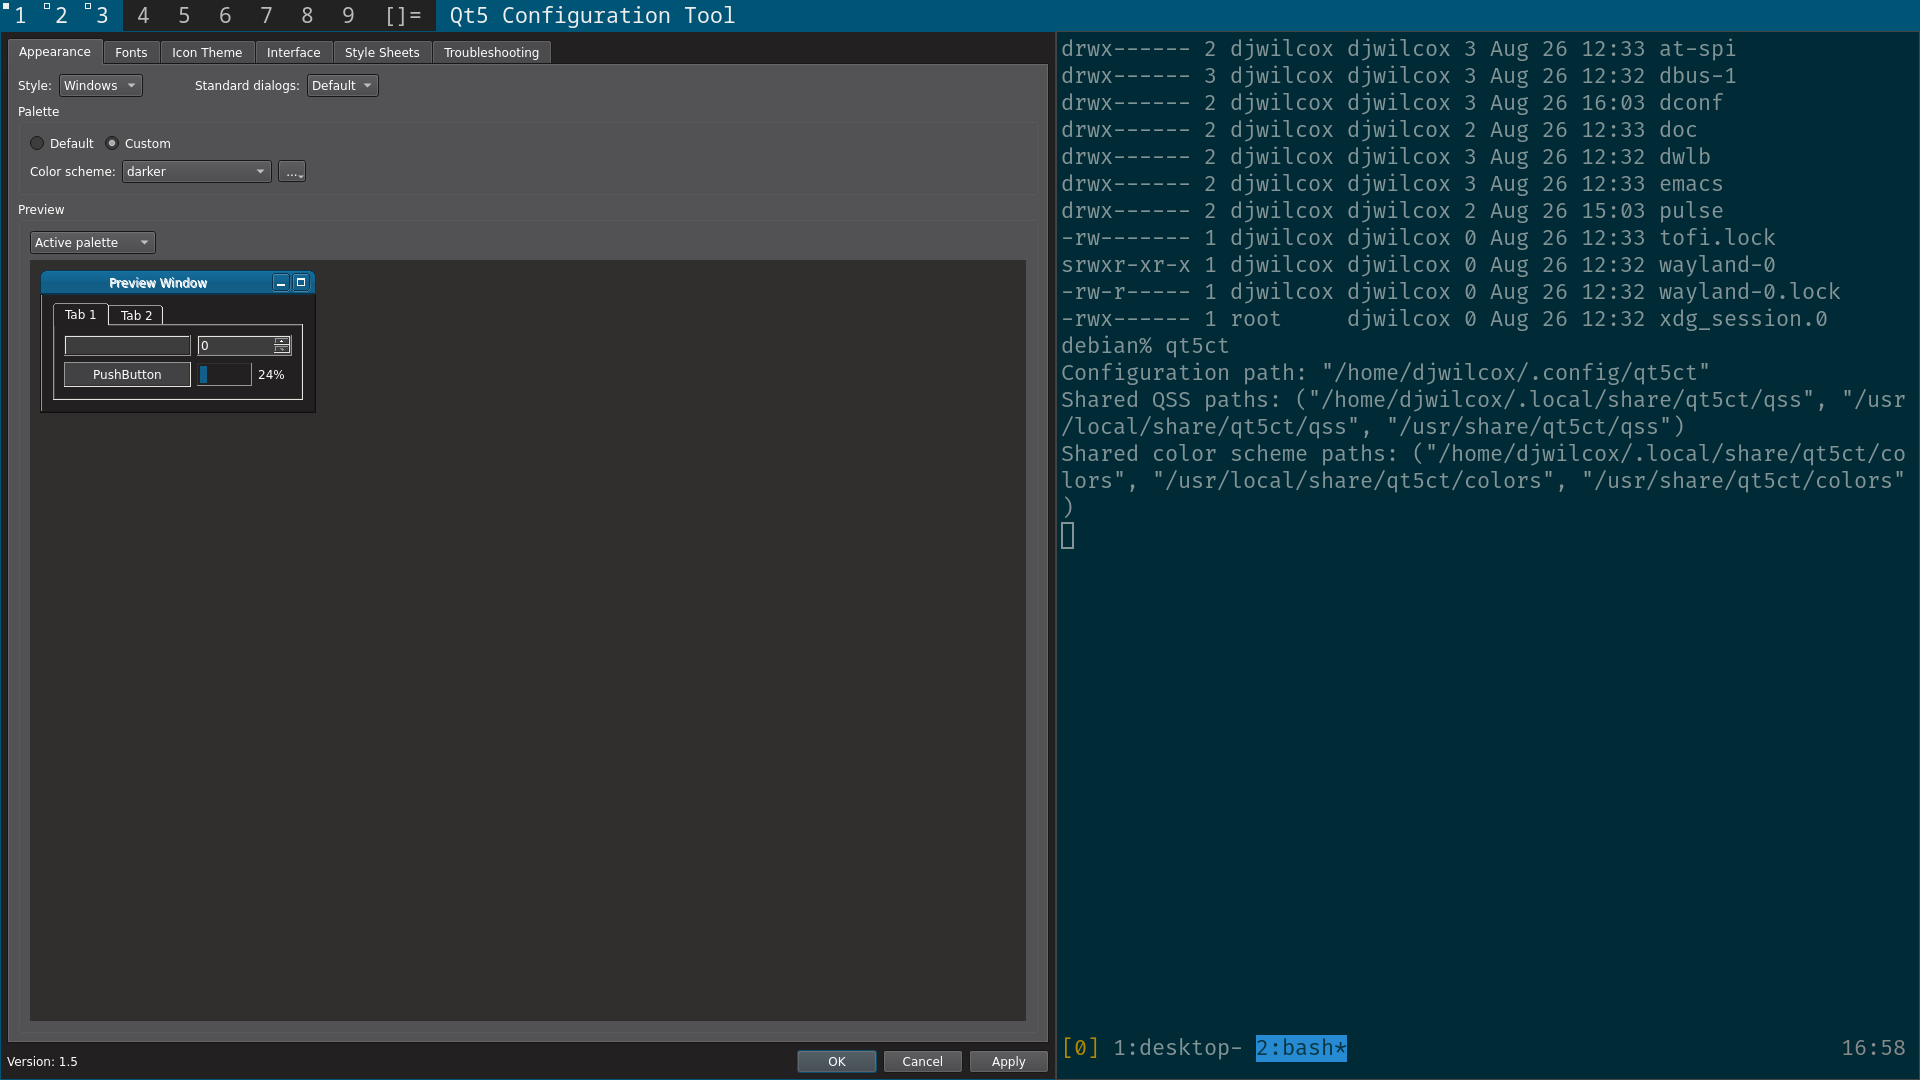
Task: Expand the Color scheme combo box
Action: 196,172
